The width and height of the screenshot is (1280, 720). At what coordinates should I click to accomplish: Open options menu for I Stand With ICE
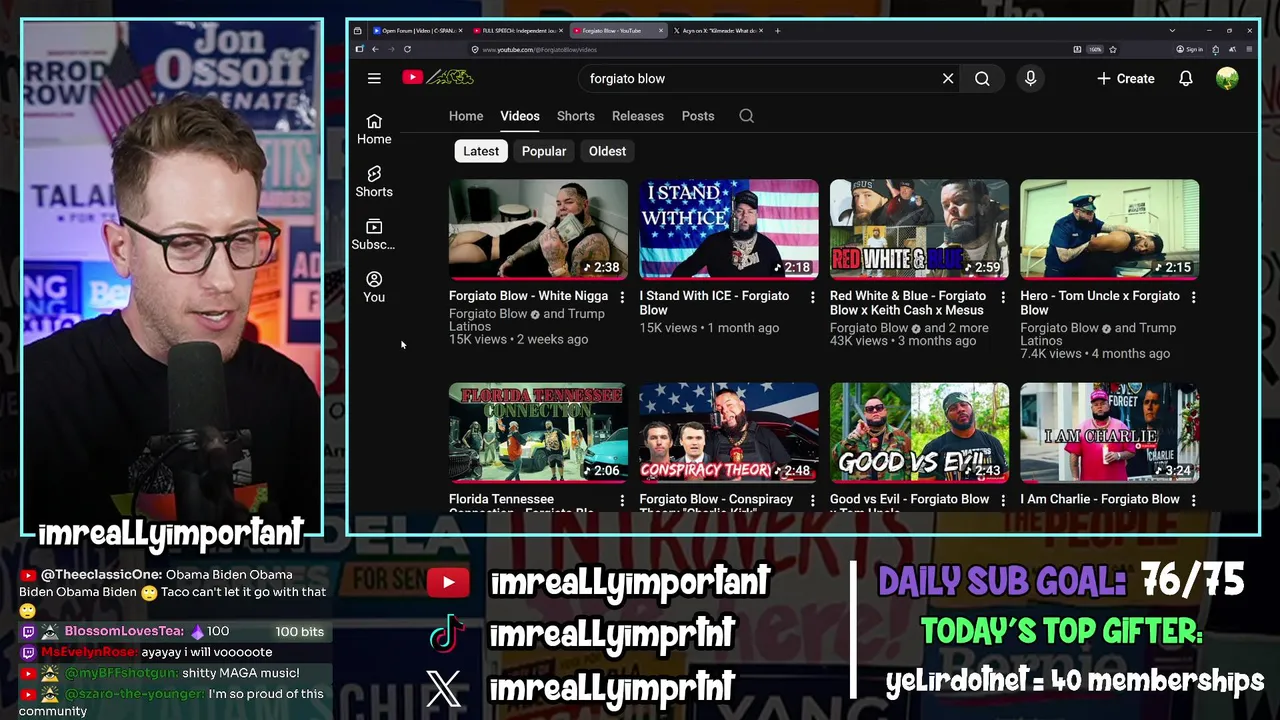pos(812,297)
